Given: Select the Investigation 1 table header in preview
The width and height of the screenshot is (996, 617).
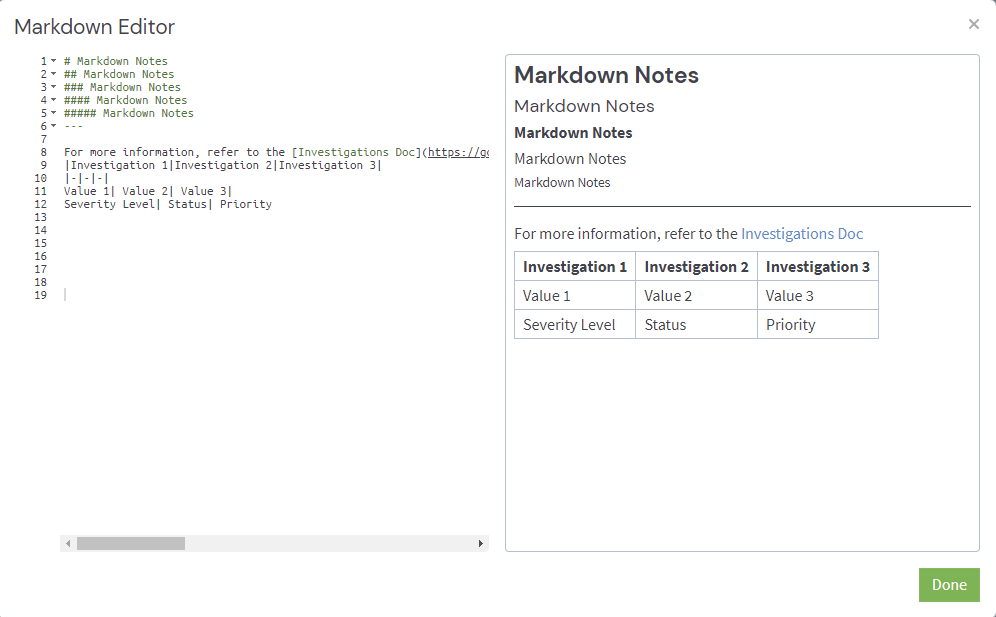Looking at the screenshot, I should pos(574,266).
